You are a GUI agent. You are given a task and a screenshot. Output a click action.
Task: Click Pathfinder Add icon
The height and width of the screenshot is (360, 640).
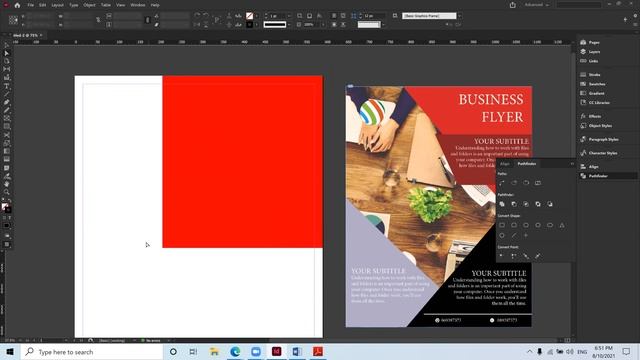pyautogui.click(x=502, y=204)
